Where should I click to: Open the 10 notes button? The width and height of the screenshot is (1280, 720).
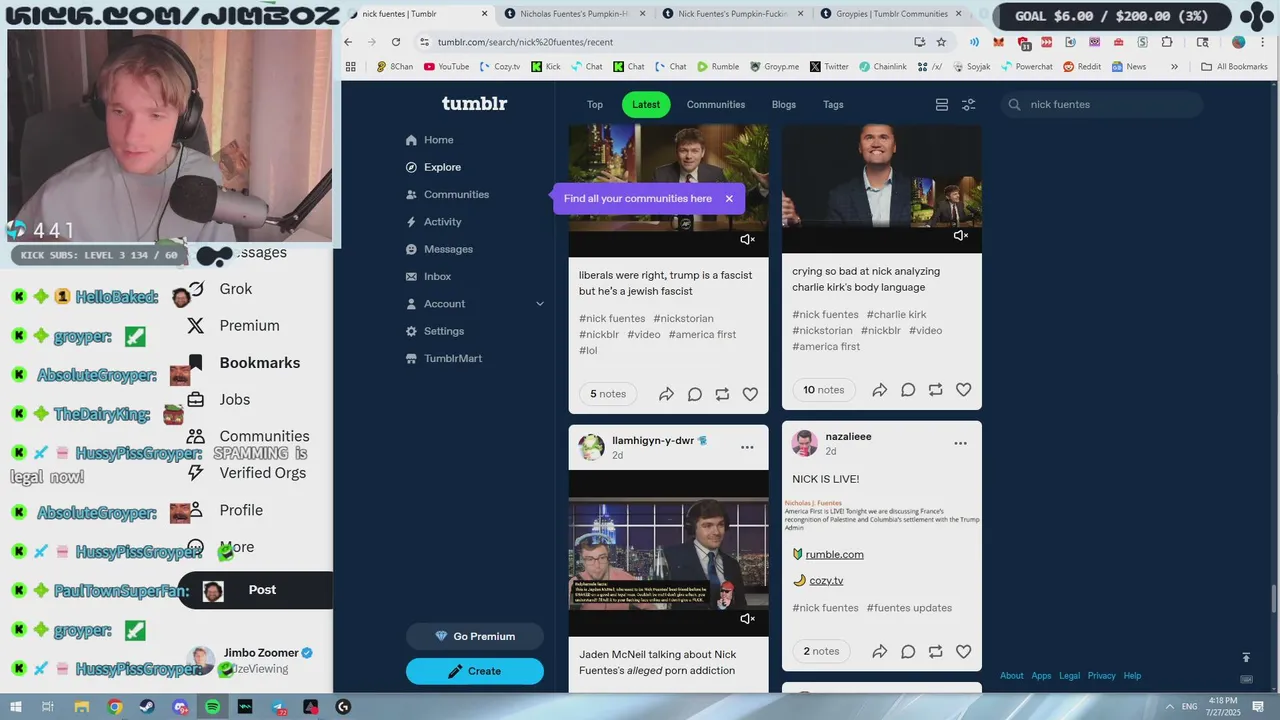coord(824,390)
